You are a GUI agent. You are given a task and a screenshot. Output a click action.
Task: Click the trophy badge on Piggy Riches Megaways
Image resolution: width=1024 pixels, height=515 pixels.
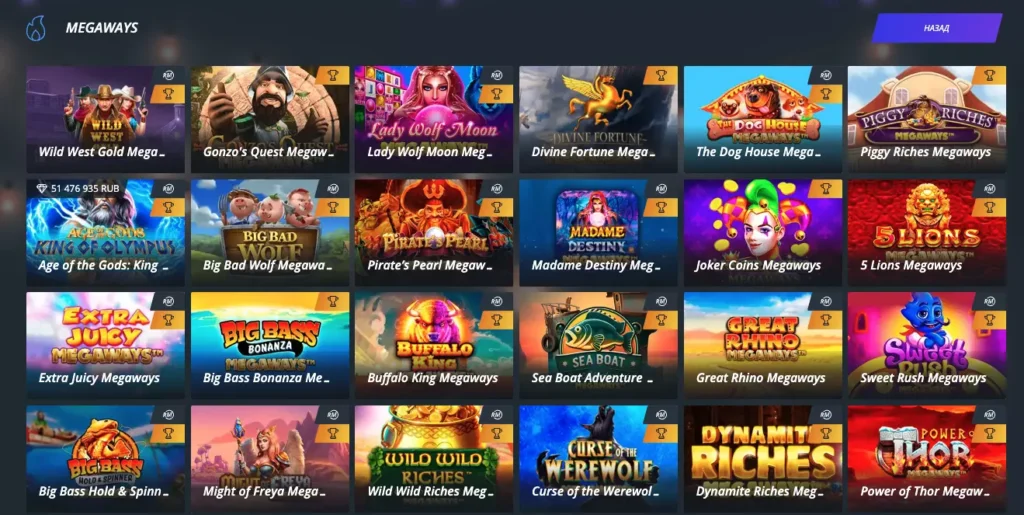[991, 75]
